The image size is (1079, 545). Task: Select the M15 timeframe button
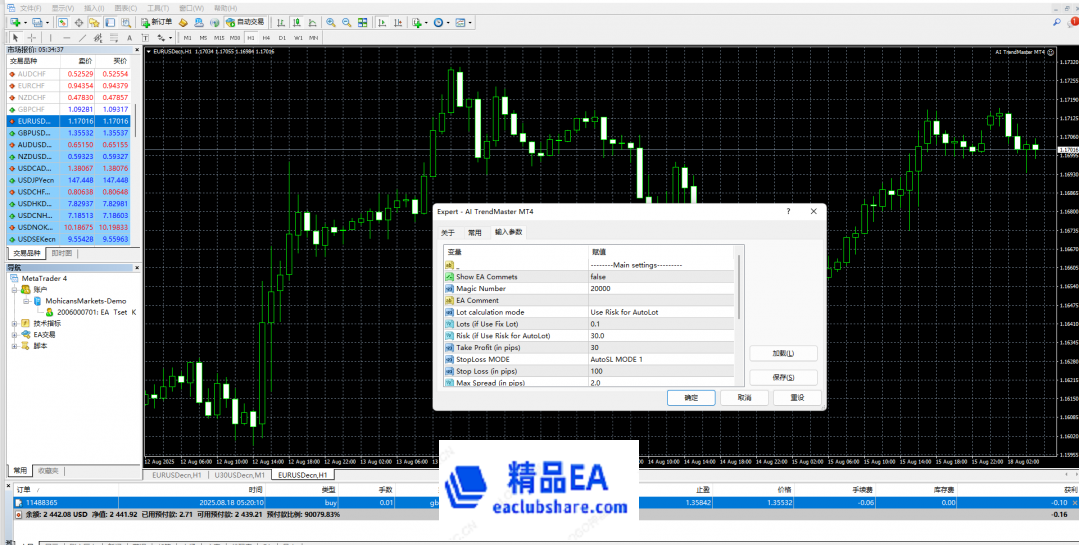(219, 38)
